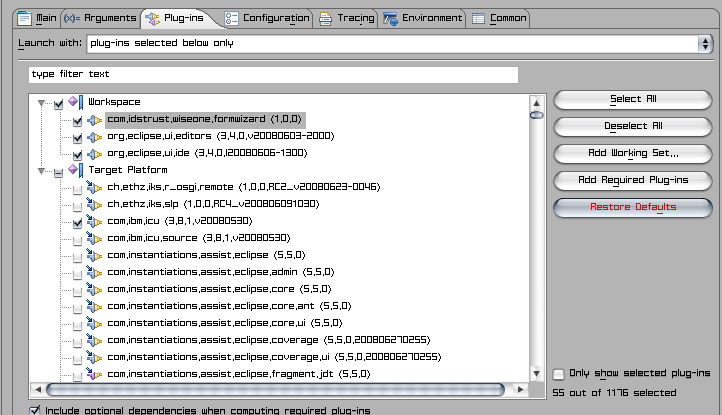The image size is (722, 415).
Task: Uncheck com.idstrust.wiseone.formwizard checkbox
Action: pos(77,122)
